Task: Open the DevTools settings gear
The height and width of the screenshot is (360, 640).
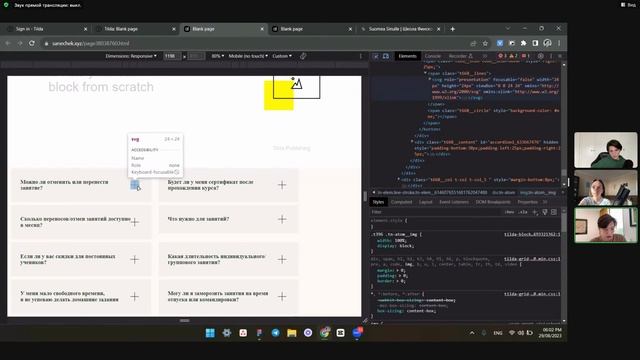Action: pos(540,56)
